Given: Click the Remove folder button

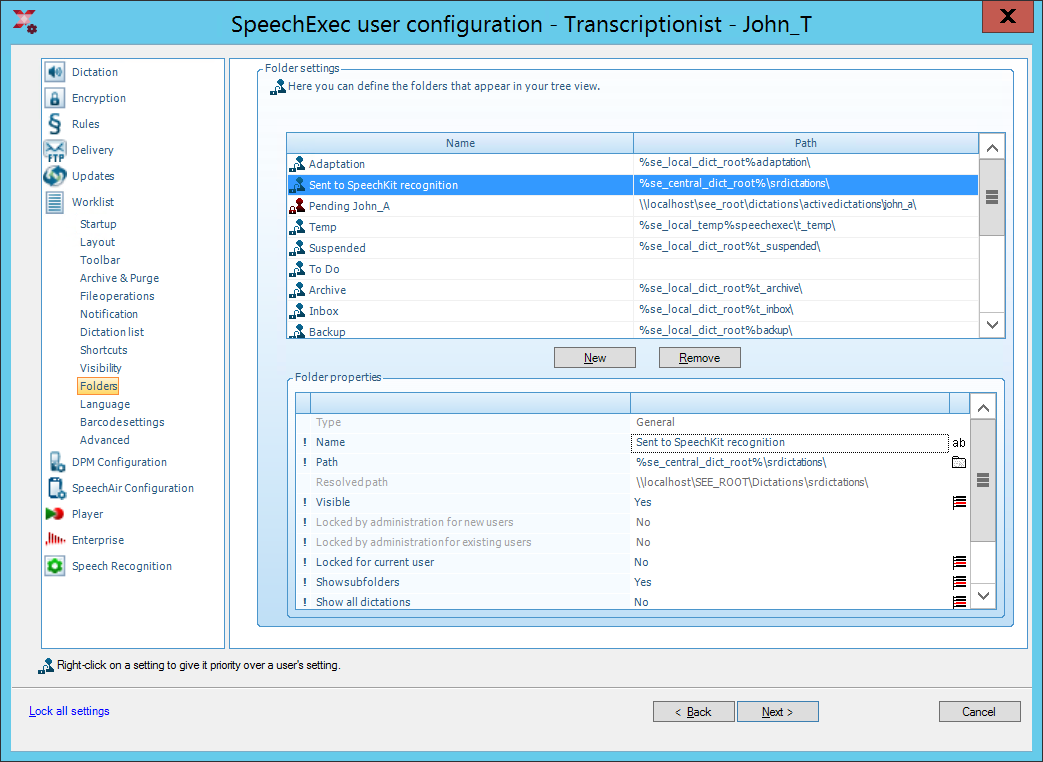Looking at the screenshot, I should coord(699,358).
